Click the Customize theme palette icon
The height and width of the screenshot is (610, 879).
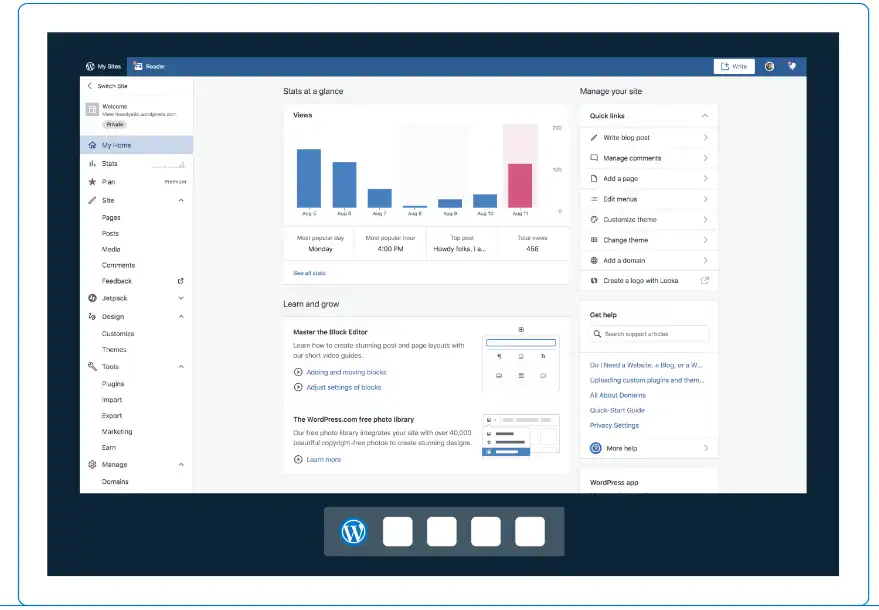[x=594, y=219]
